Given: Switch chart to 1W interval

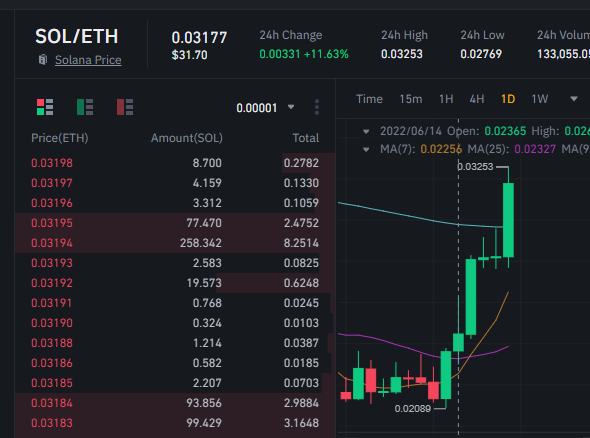Looking at the screenshot, I should [x=540, y=99].
